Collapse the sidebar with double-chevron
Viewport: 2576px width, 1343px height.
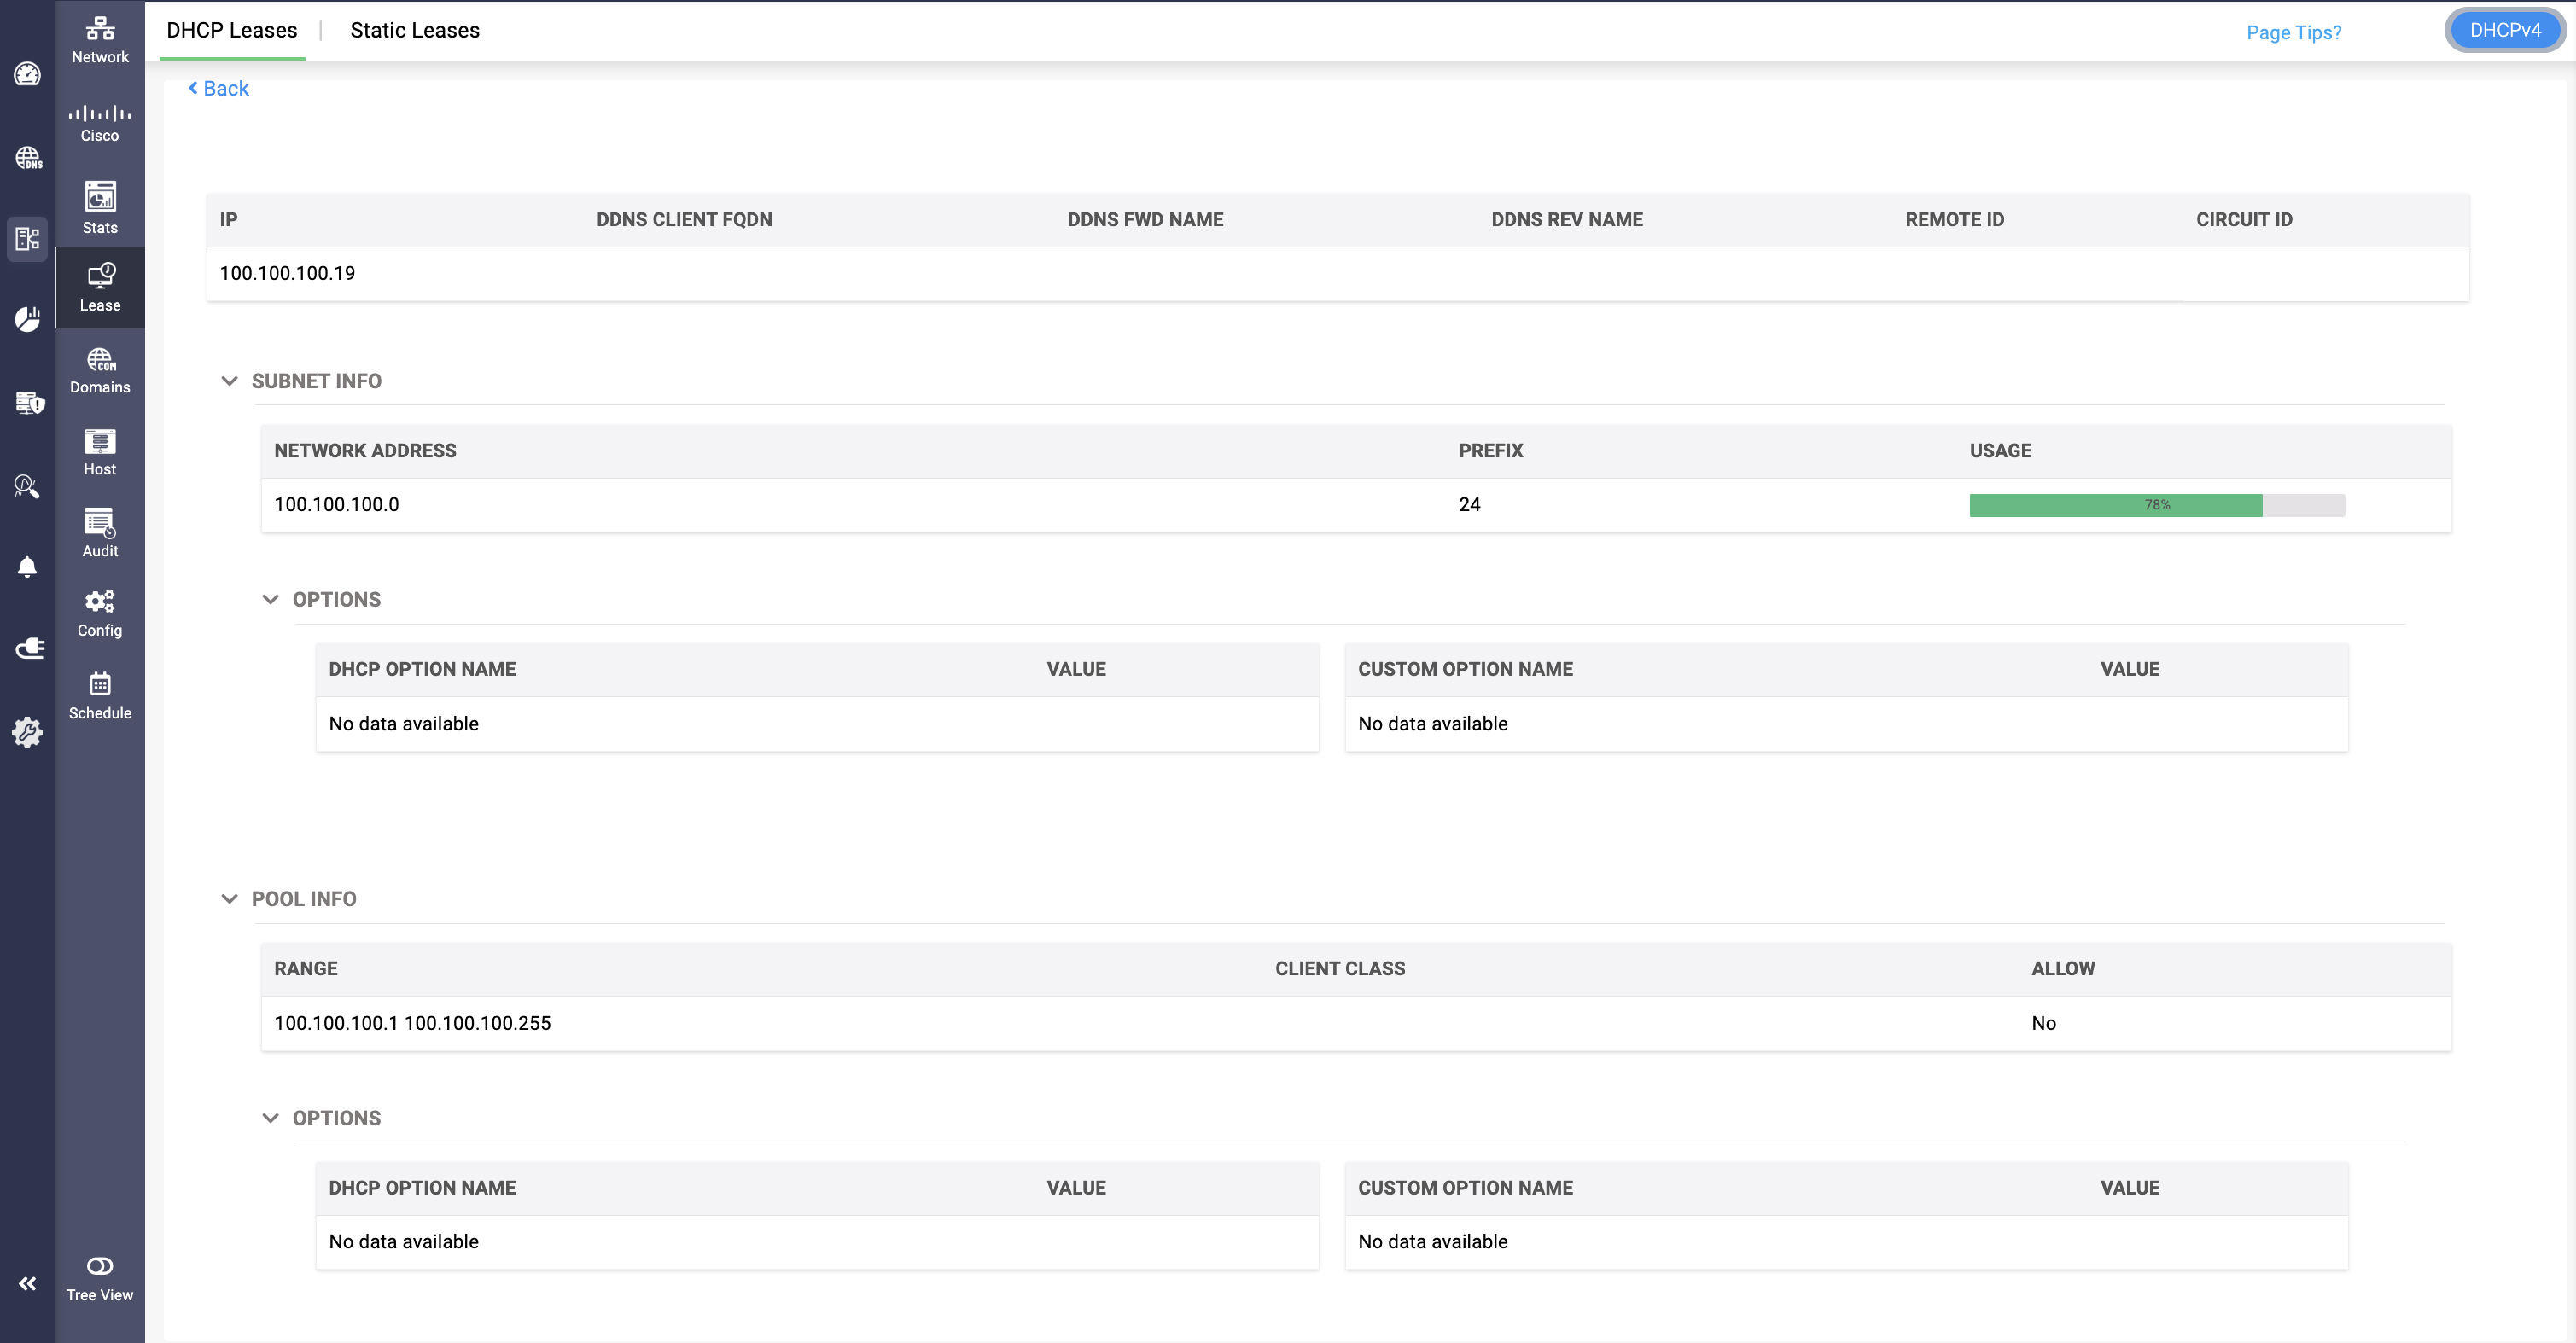[x=27, y=1283]
